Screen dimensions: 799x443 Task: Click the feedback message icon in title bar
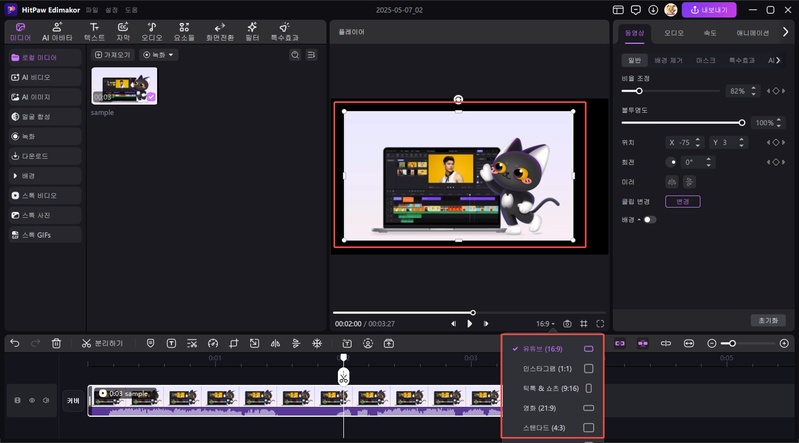click(x=635, y=10)
